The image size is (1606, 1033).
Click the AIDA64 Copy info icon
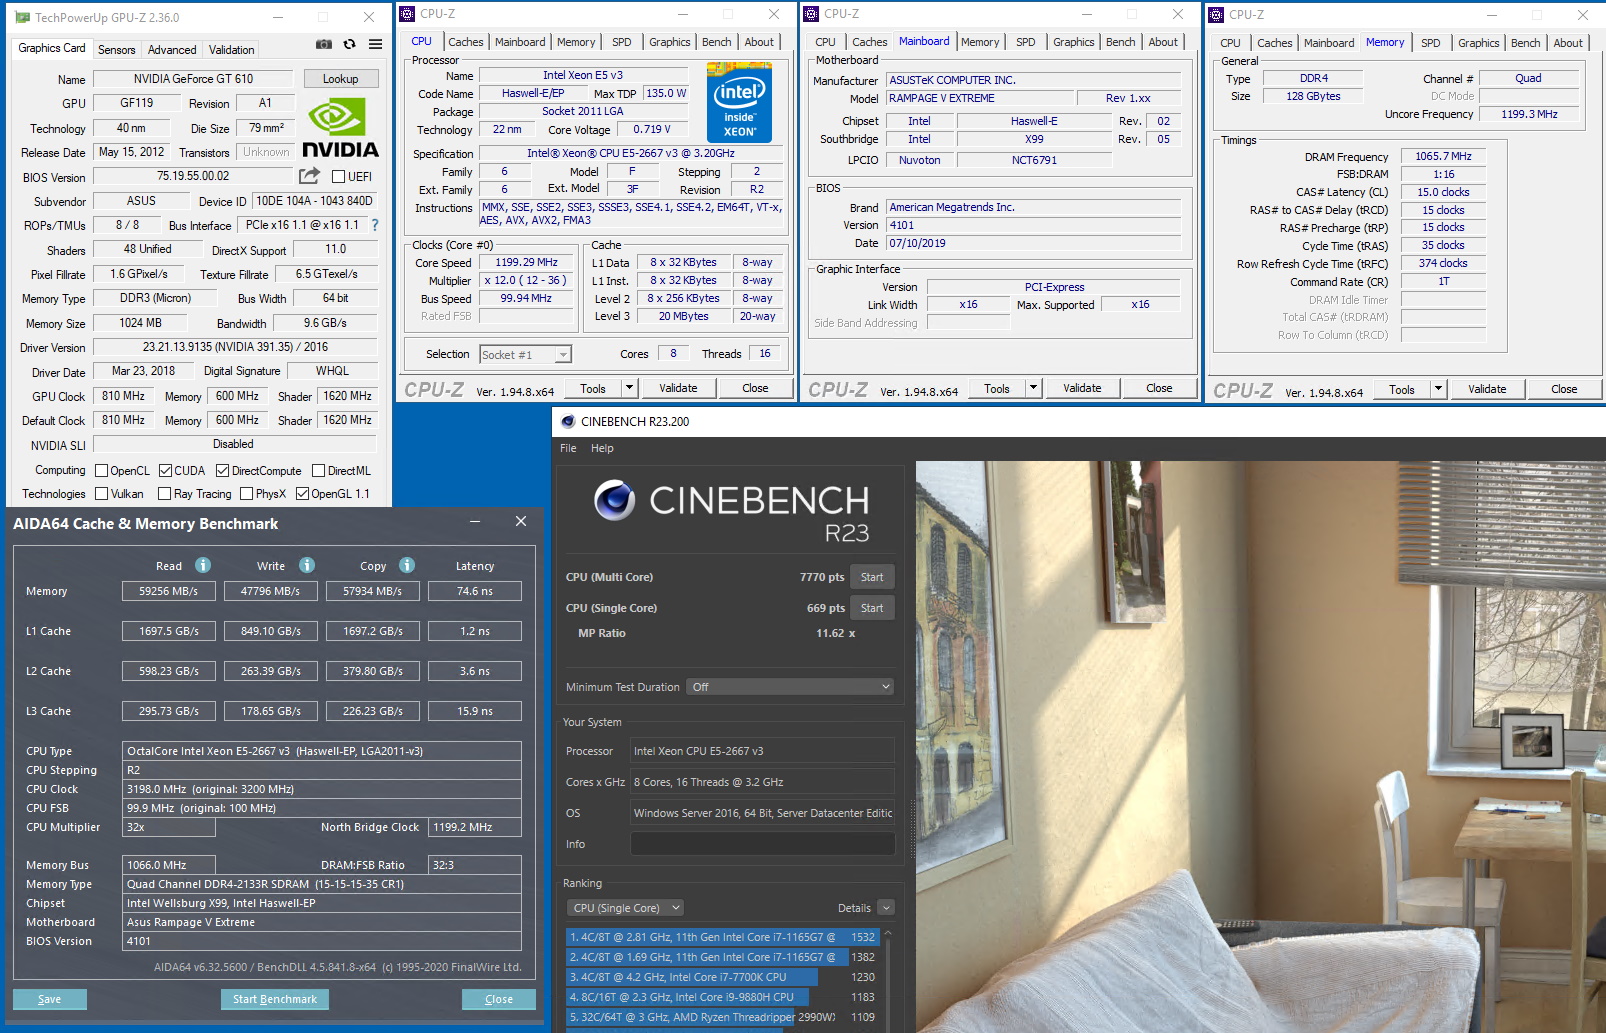(407, 565)
